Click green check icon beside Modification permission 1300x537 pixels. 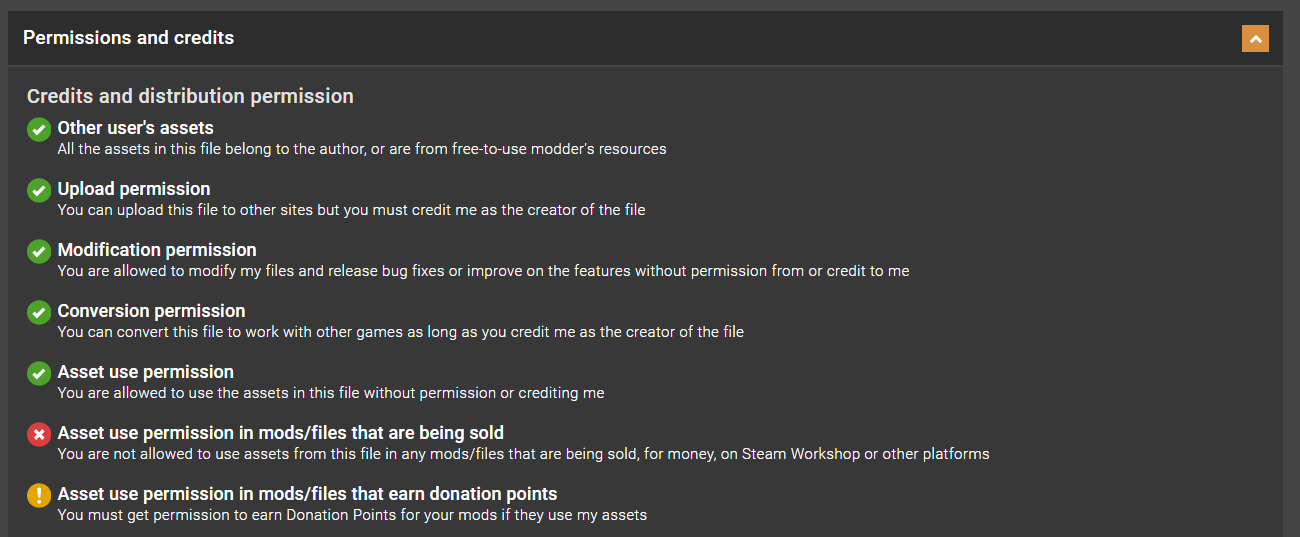pyautogui.click(x=39, y=251)
